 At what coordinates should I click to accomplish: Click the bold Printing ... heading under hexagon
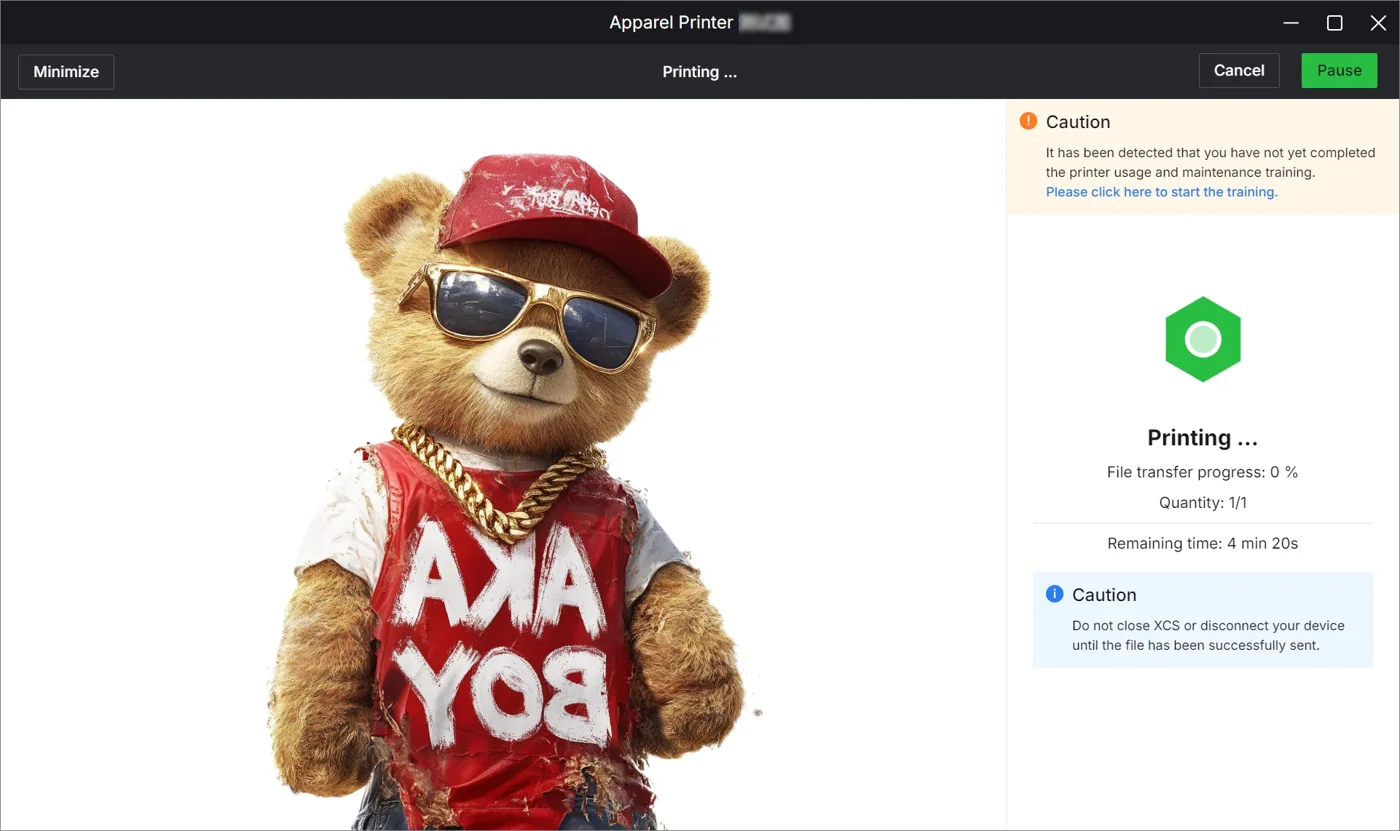tap(1202, 438)
